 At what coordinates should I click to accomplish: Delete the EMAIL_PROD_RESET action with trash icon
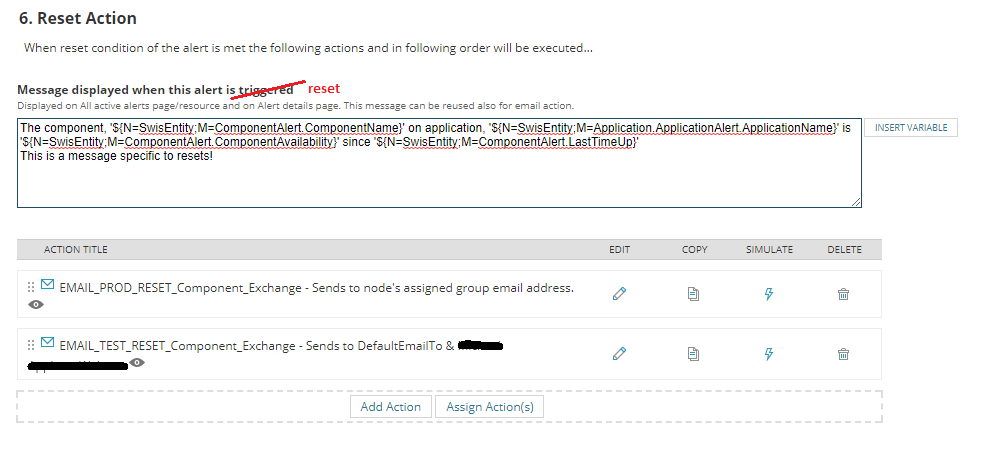coord(843,293)
